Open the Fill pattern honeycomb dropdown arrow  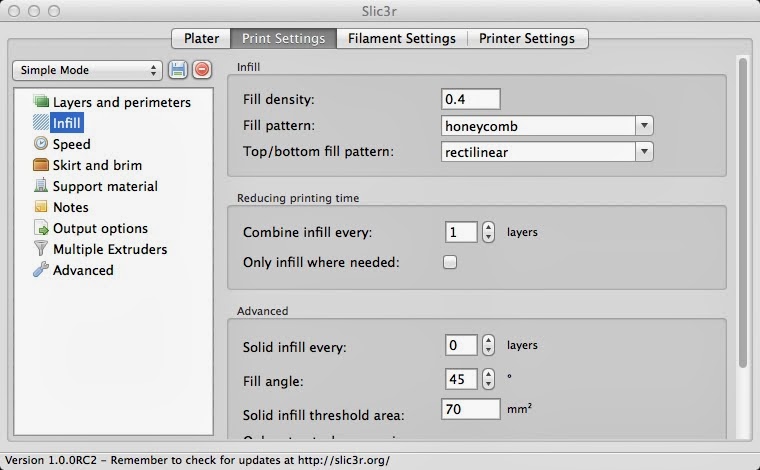pos(644,126)
